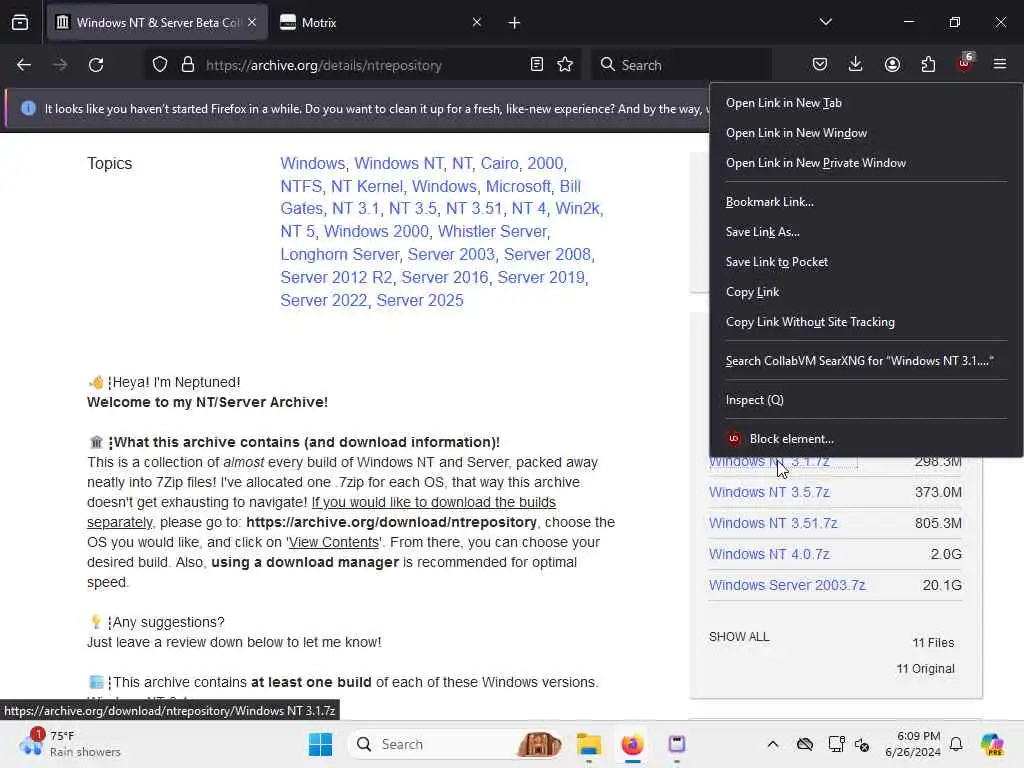The image size is (1024, 768).
Task: Open the Extensions puzzle icon
Action: click(x=928, y=65)
